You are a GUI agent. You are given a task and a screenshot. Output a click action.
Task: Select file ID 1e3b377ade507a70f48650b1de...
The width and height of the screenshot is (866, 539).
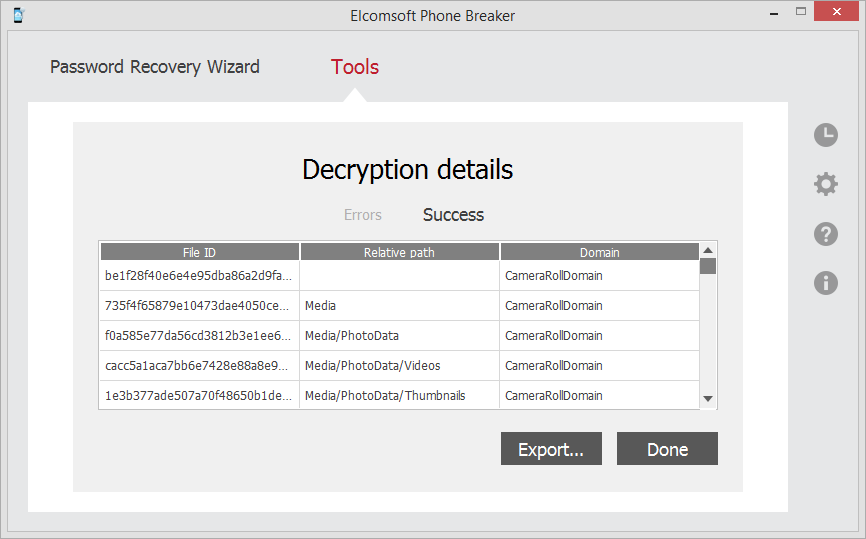198,395
